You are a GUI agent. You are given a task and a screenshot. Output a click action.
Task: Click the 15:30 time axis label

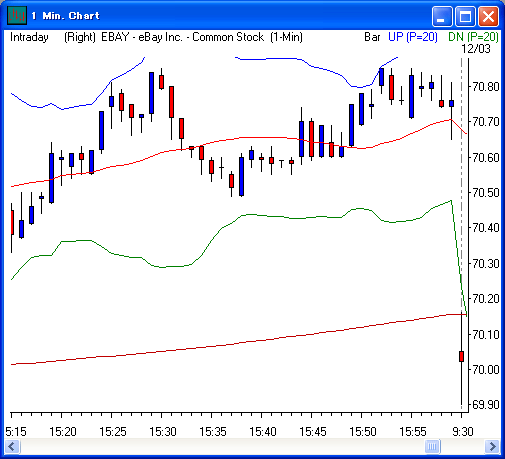[163, 432]
